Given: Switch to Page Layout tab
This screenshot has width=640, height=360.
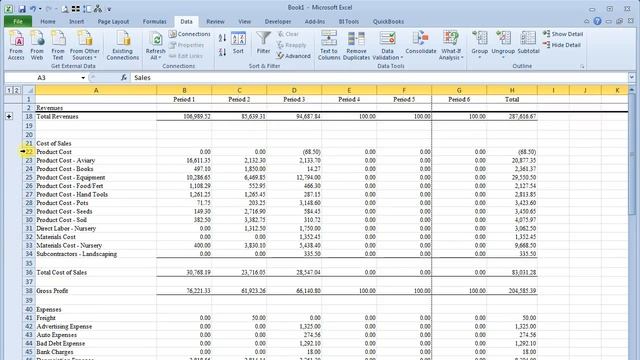Looking at the screenshot, I should click(113, 22).
